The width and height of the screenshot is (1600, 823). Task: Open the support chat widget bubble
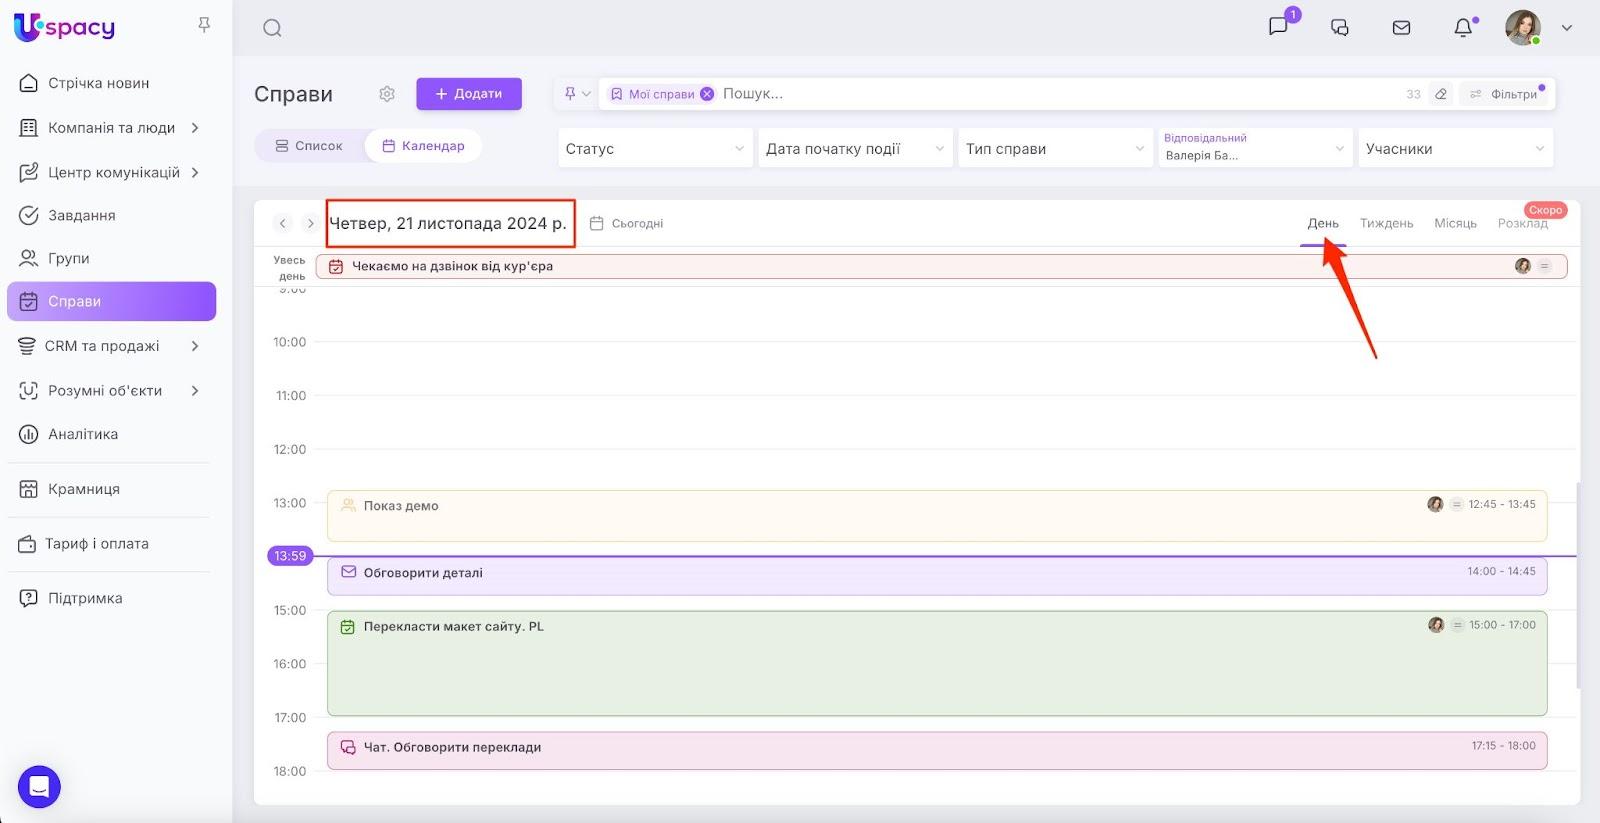tap(39, 786)
